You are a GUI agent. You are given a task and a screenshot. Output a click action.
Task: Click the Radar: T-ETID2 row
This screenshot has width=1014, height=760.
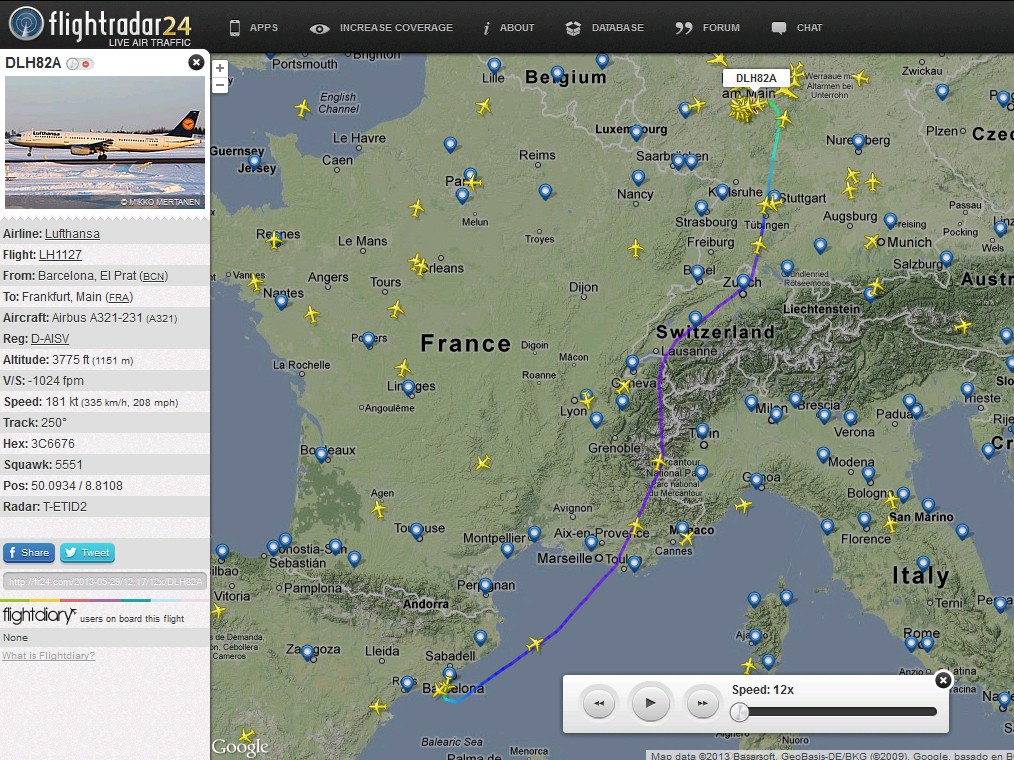pos(105,506)
